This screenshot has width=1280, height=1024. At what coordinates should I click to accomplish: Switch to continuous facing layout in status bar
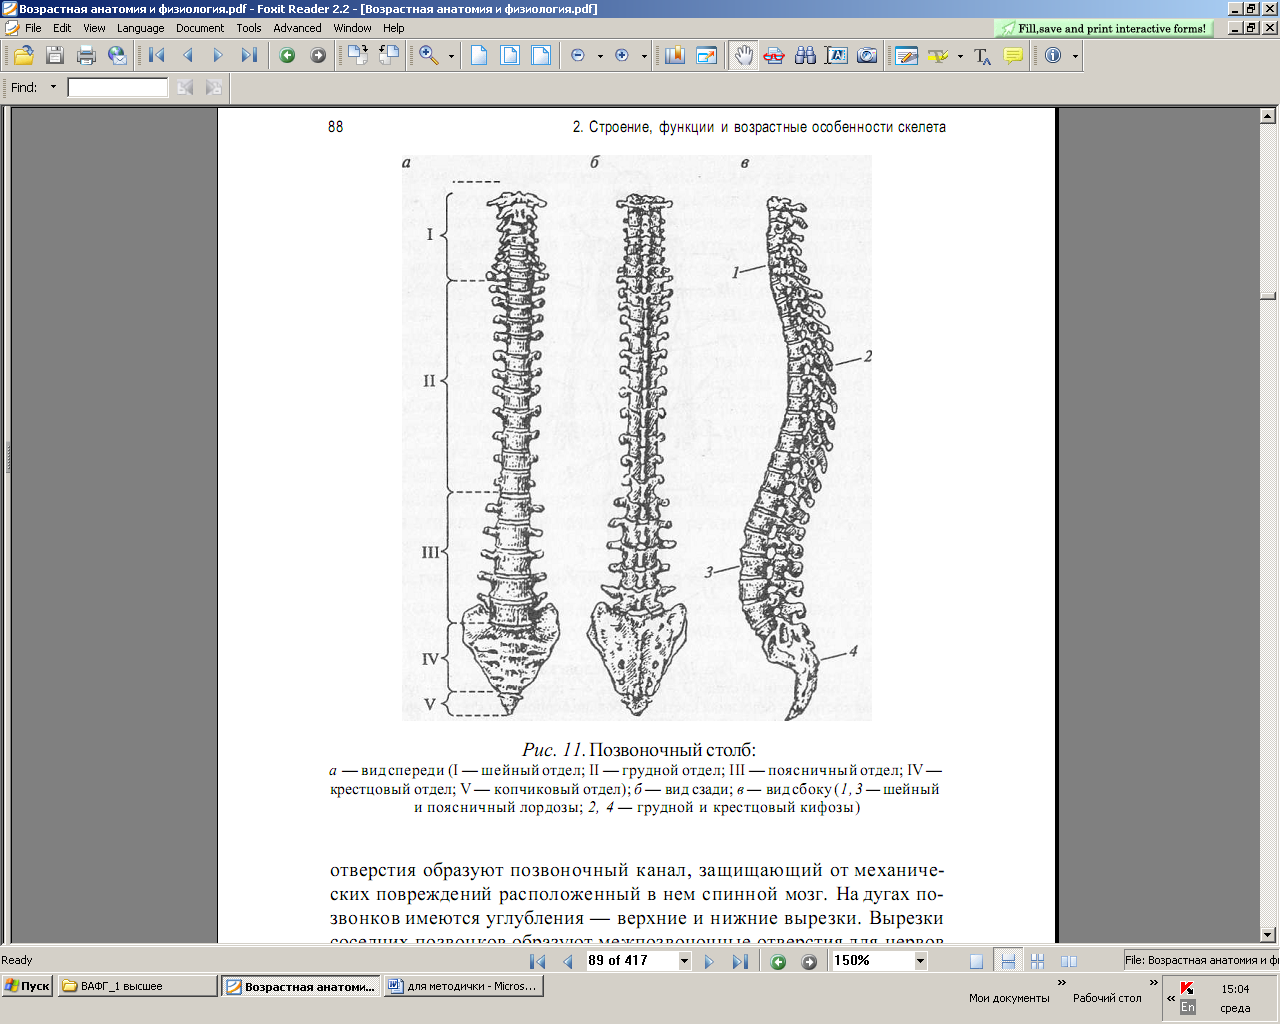(x=1038, y=961)
